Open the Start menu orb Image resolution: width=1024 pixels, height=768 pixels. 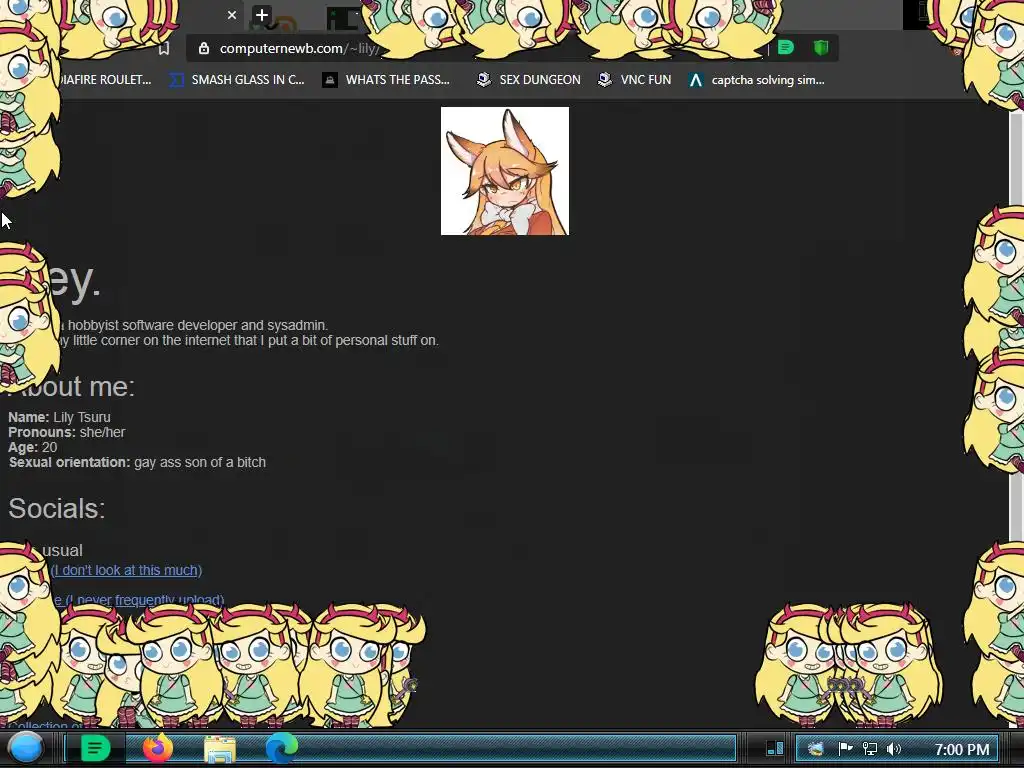click(x=25, y=748)
